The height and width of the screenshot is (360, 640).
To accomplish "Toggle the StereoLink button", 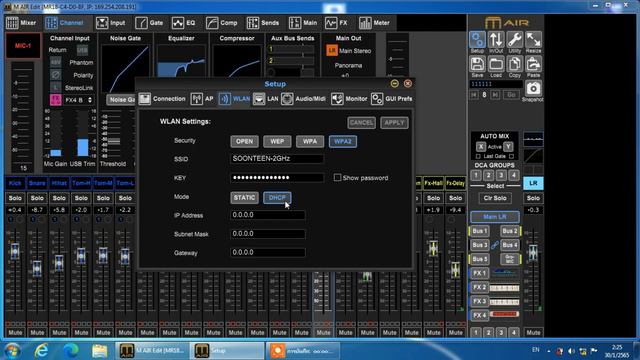I will 56,88.
